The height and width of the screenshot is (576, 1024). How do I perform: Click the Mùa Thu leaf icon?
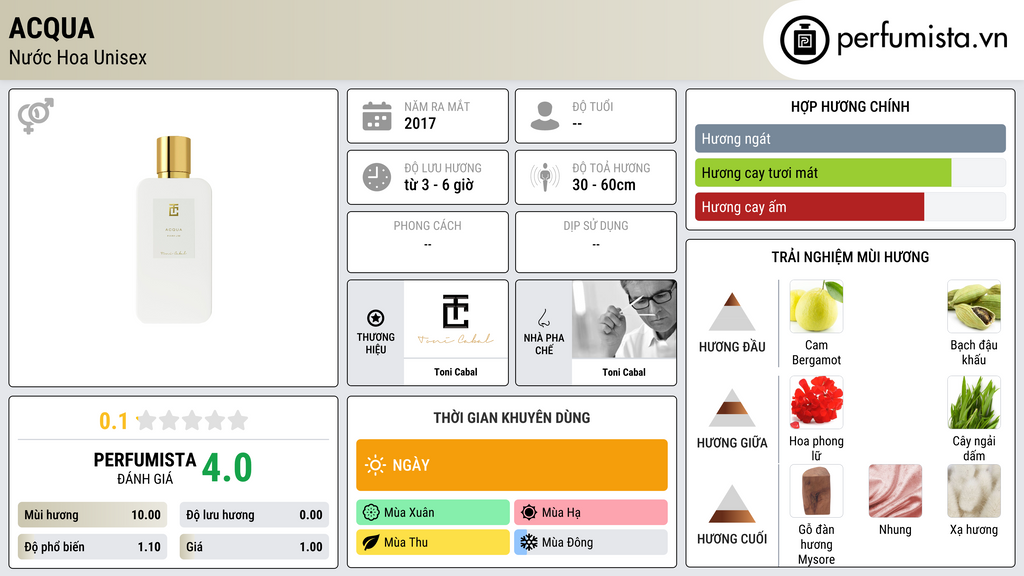[x=370, y=542]
